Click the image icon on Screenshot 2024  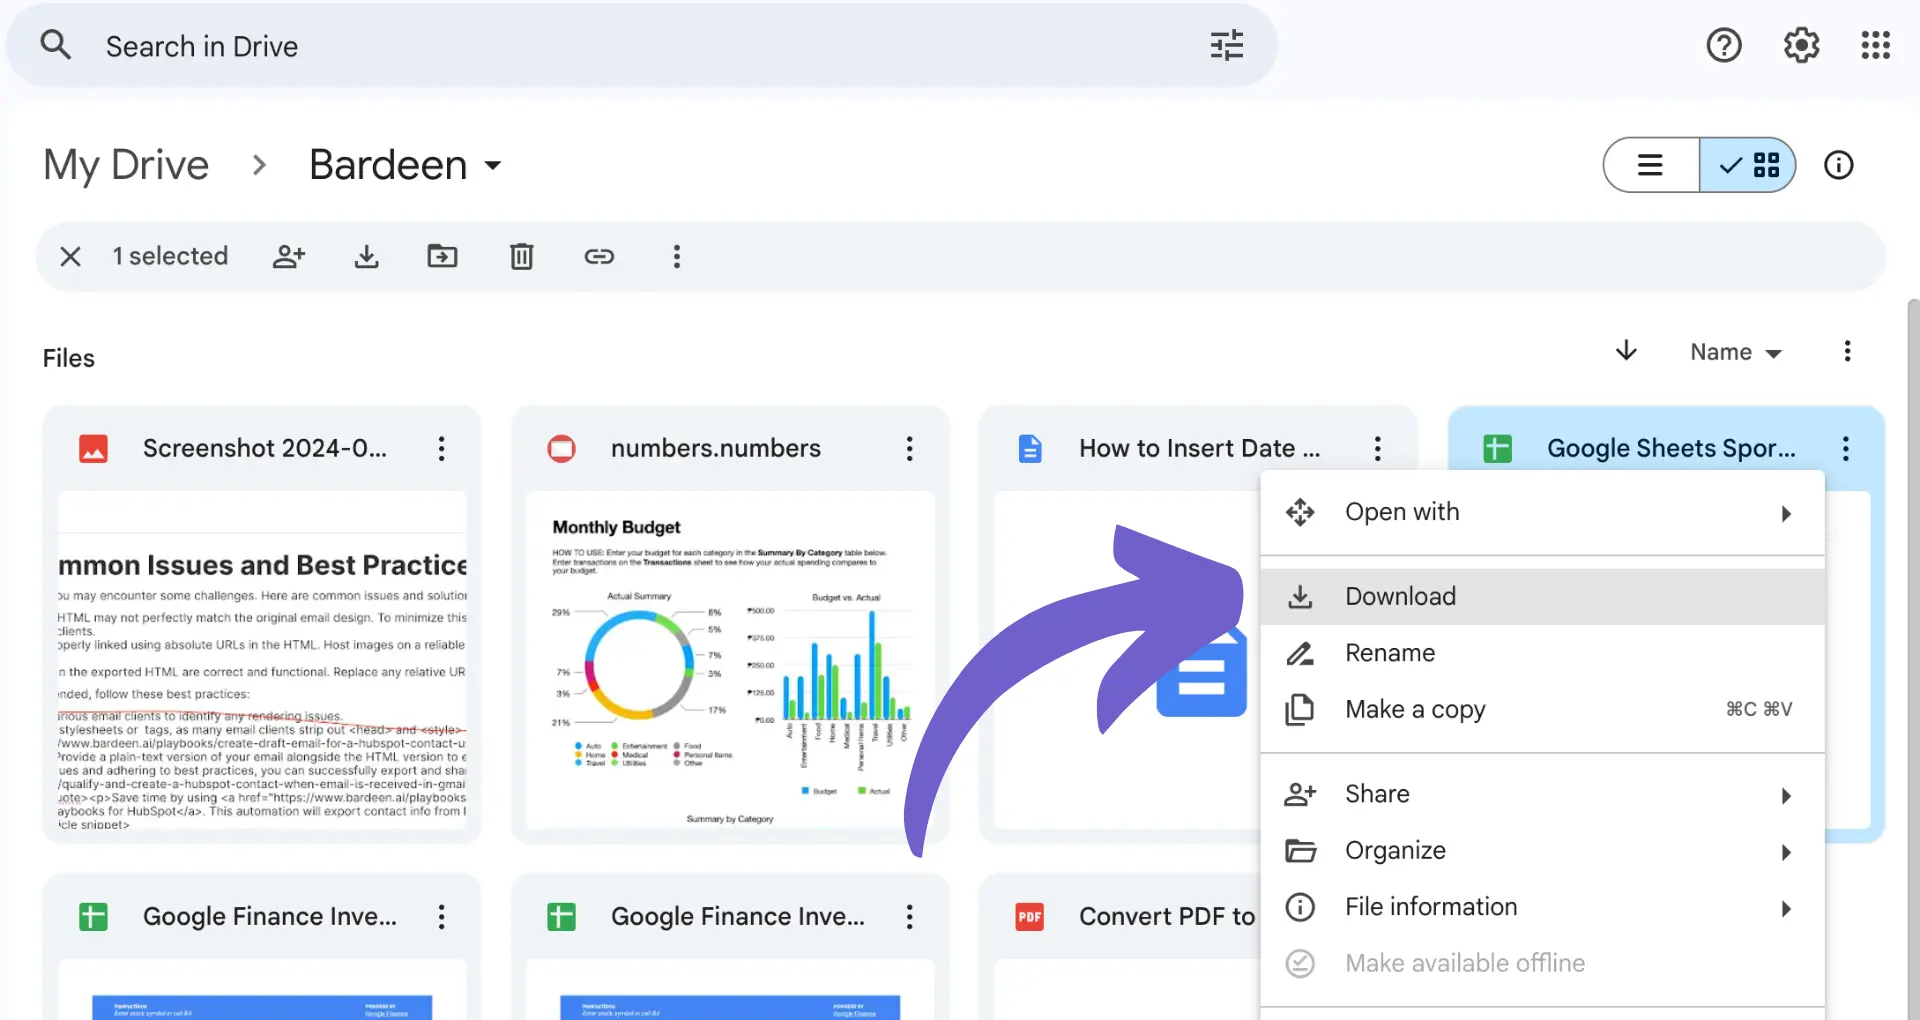pyautogui.click(x=94, y=448)
